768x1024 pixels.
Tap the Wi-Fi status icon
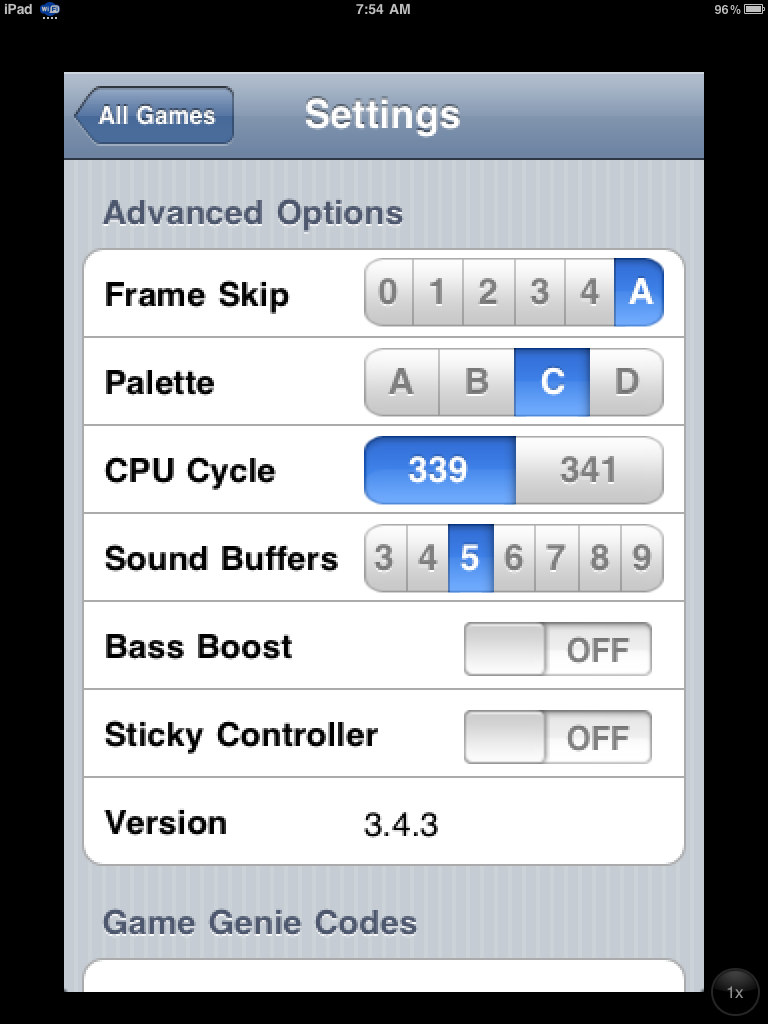click(x=50, y=10)
